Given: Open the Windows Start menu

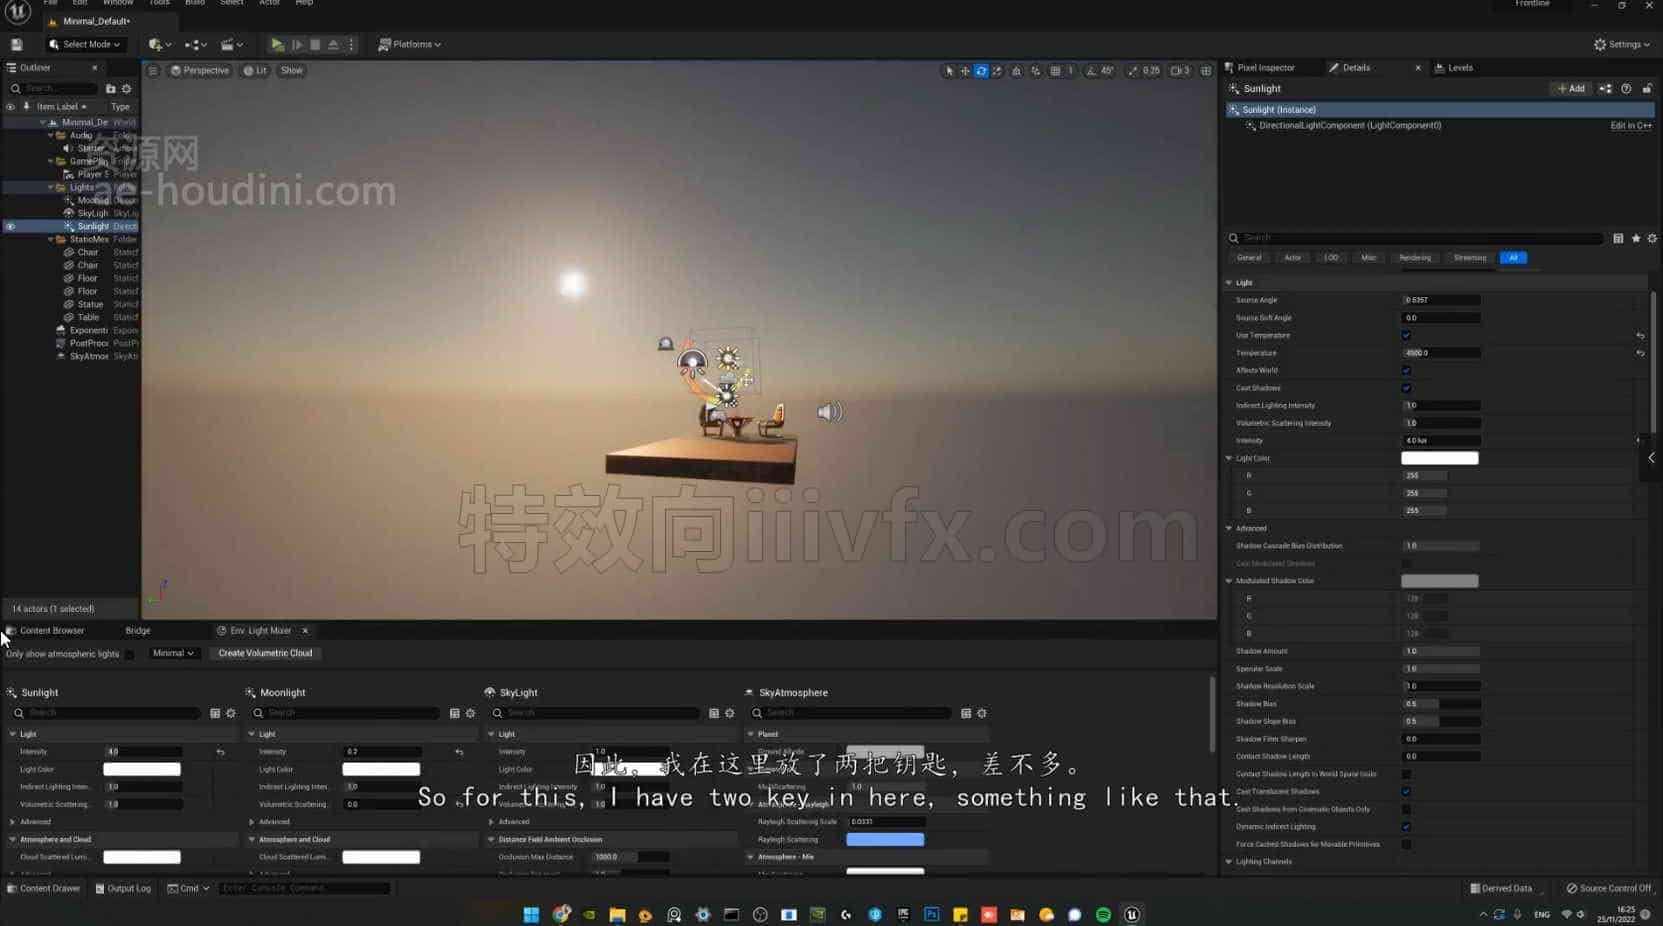Looking at the screenshot, I should click(531, 915).
